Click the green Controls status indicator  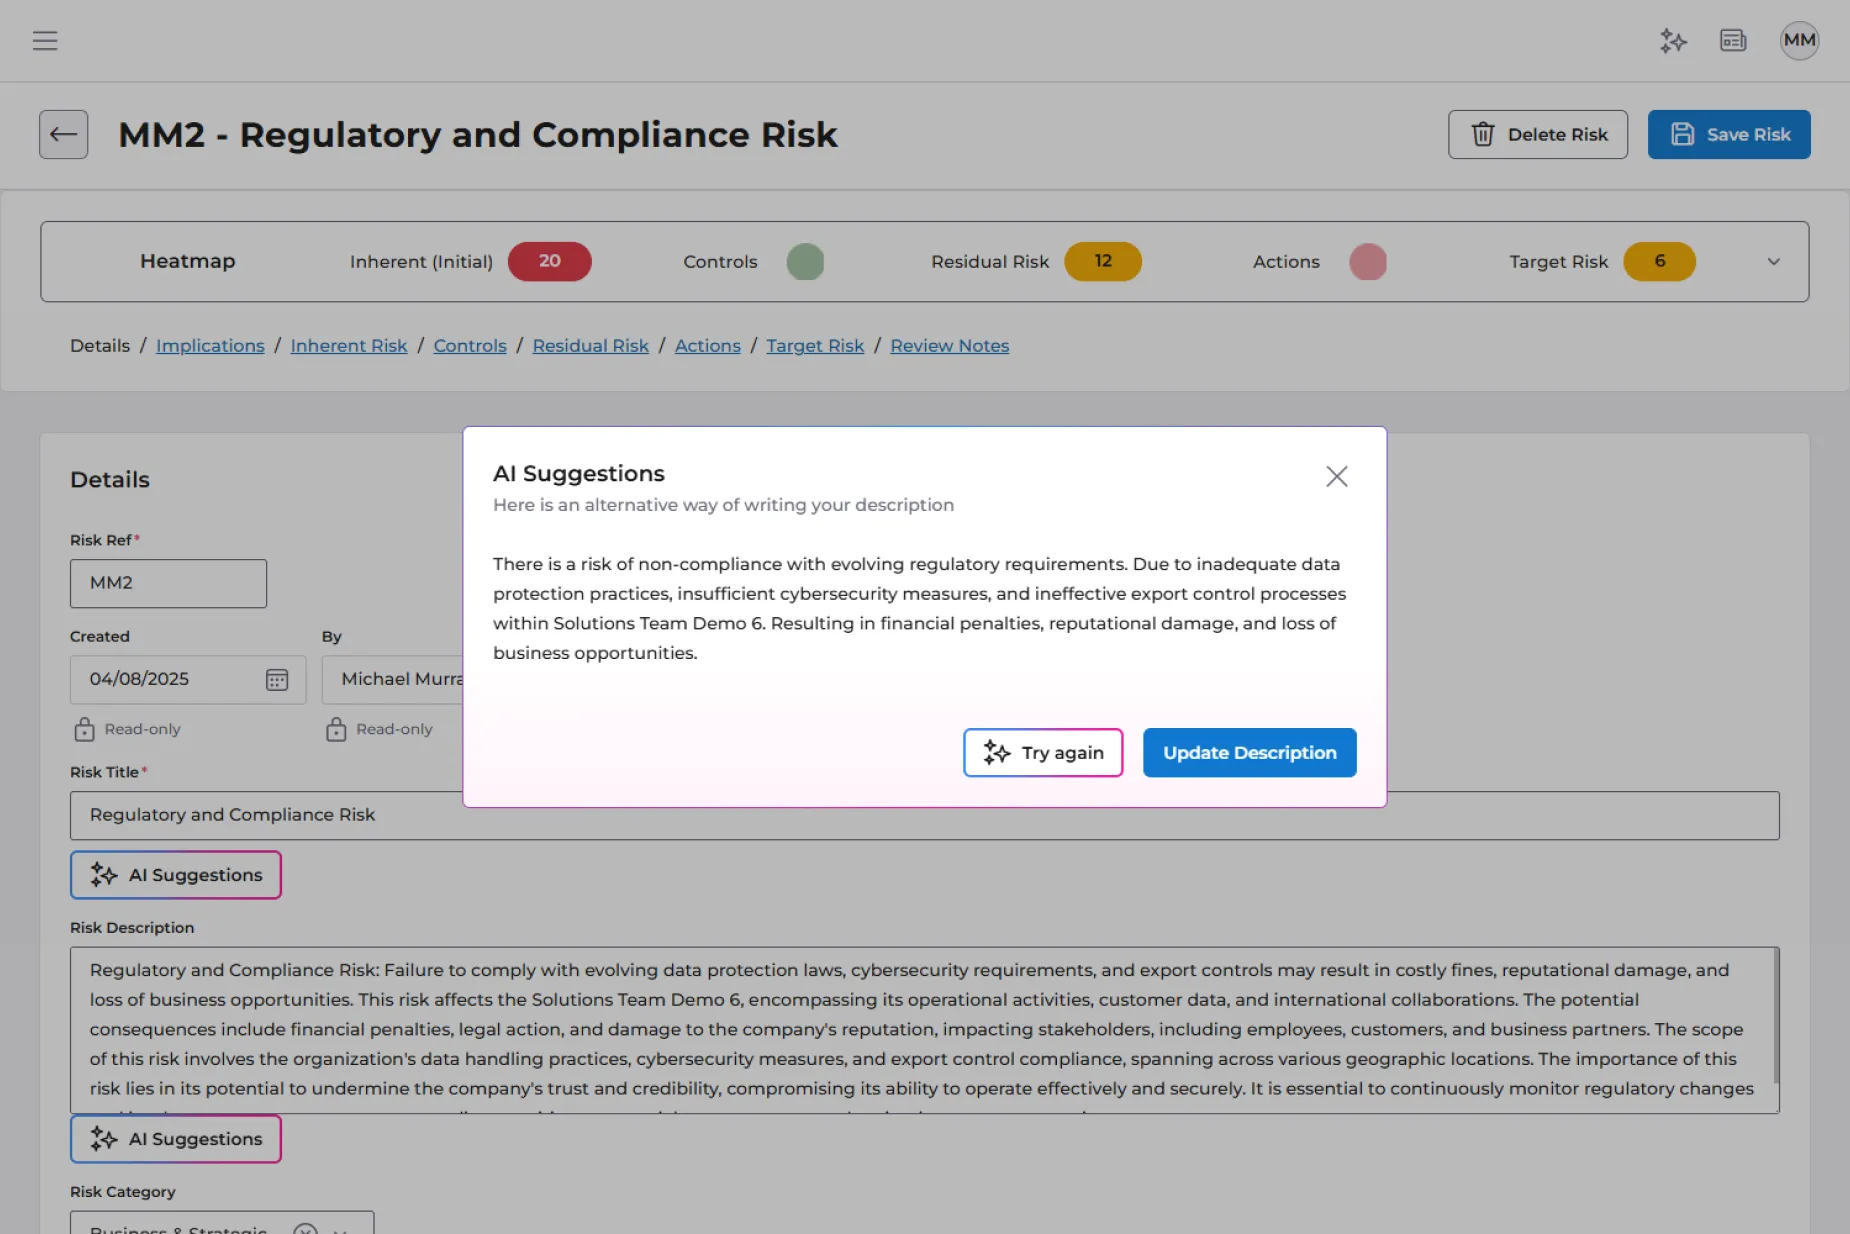805,262
